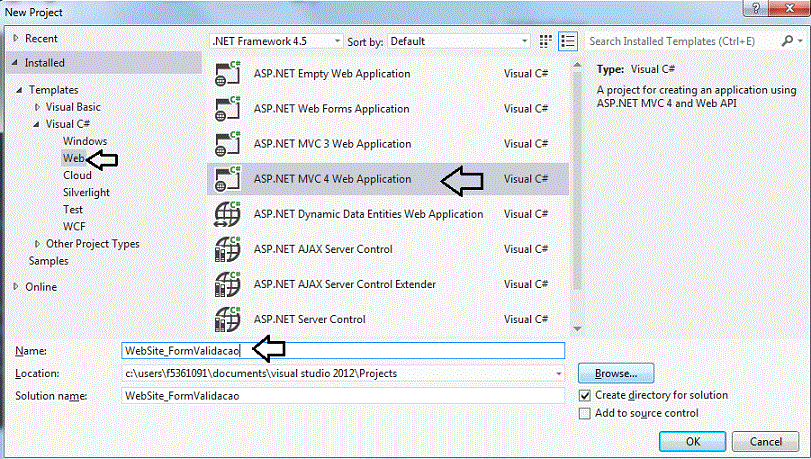811x459 pixels.
Task: Select ASP.NET Dynamic Data Entities Web Application
Action: tap(368, 214)
